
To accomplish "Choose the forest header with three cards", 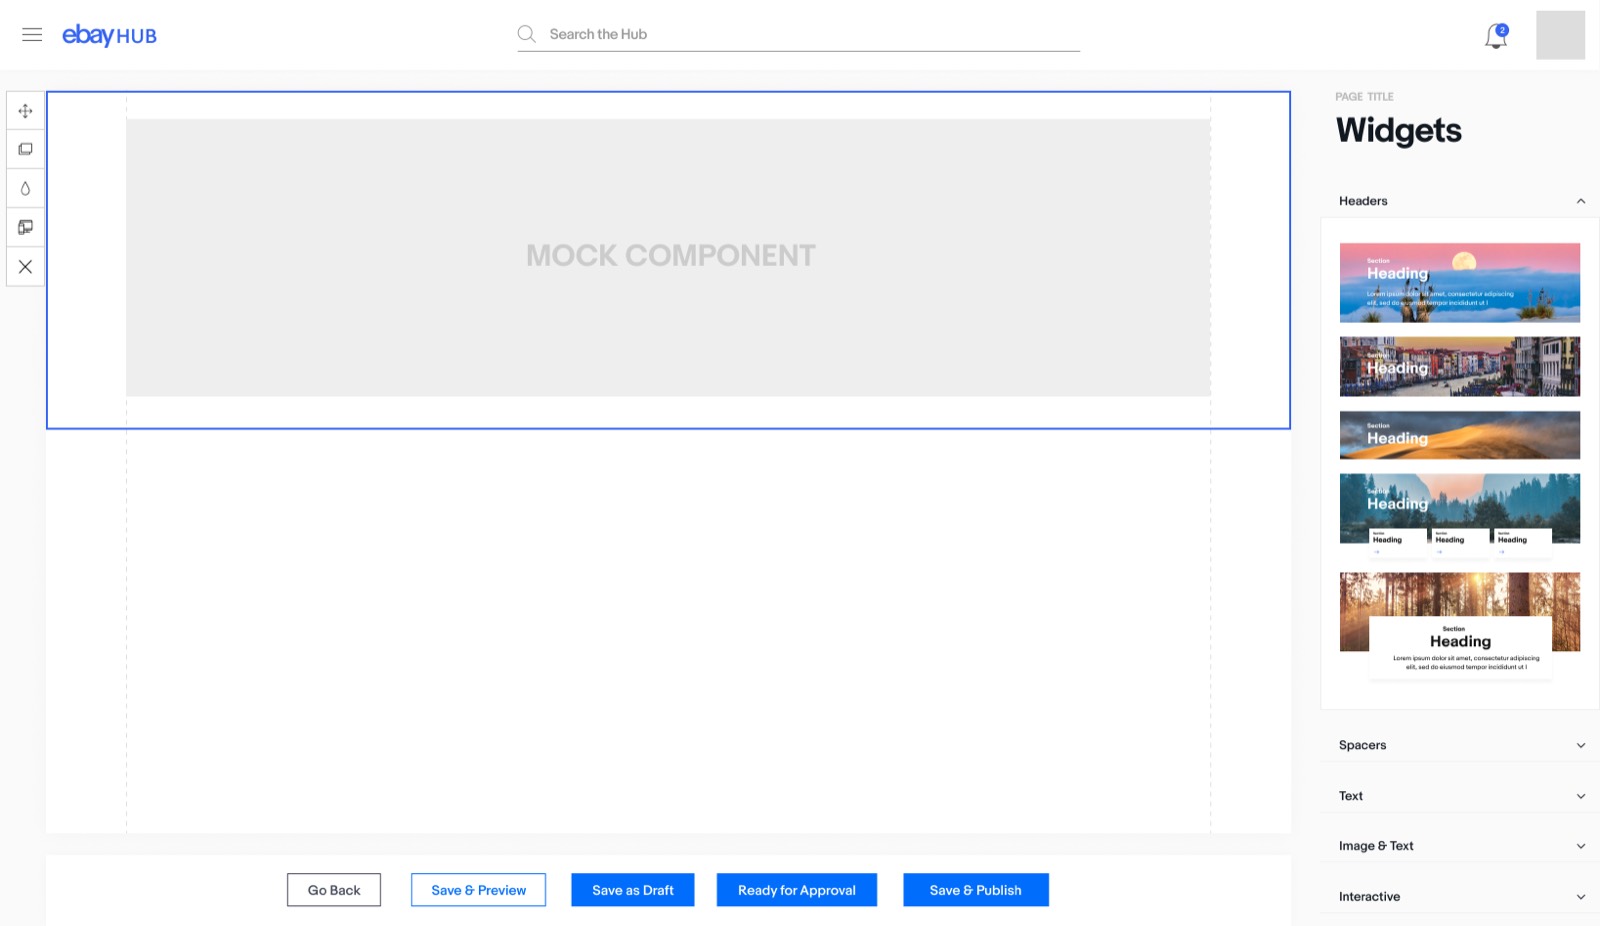I will pyautogui.click(x=1460, y=514).
